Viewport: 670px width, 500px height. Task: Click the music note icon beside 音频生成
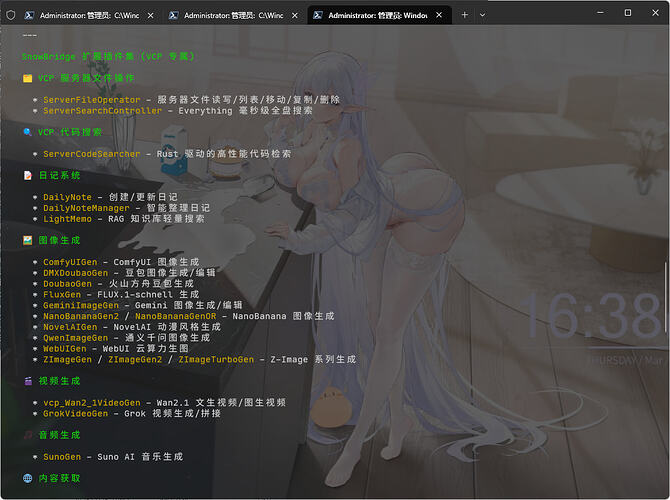click(28, 435)
